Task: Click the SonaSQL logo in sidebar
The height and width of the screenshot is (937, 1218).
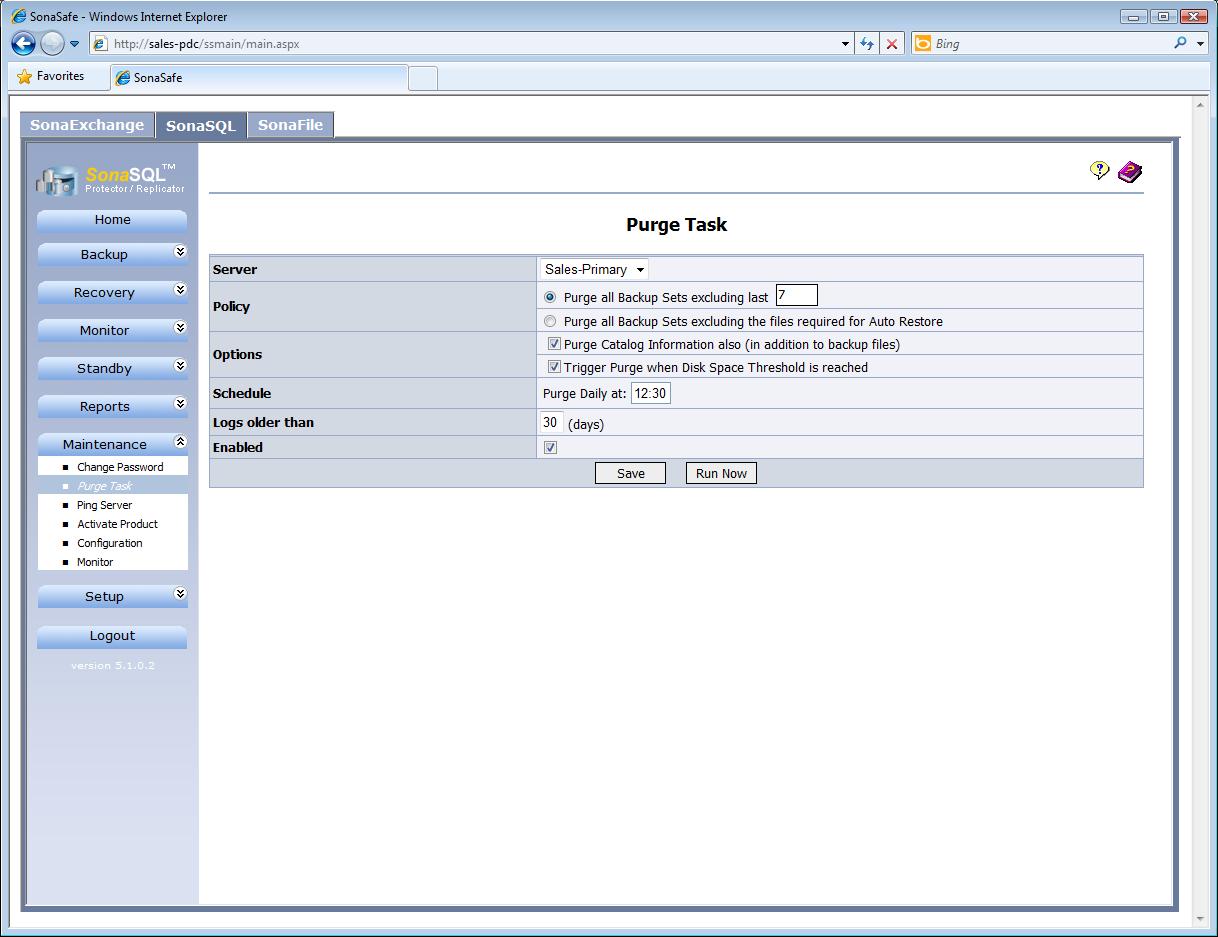Action: pos(111,179)
